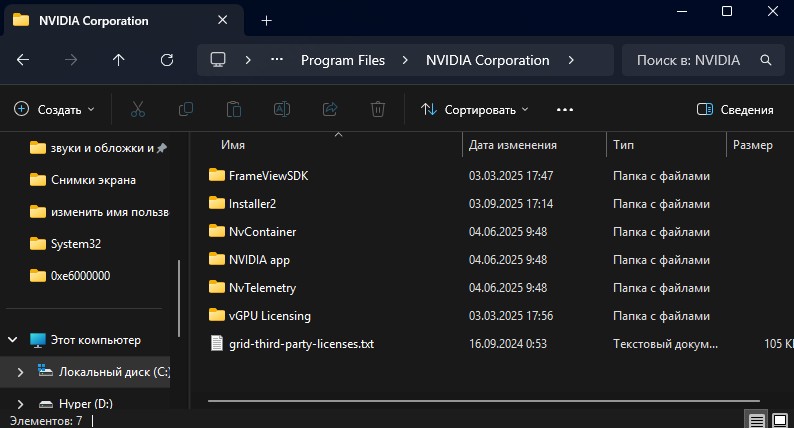This screenshot has width=794, height=428.
Task: Click the NVIDIA Corporation tab title
Action: pyautogui.click(x=94, y=21)
